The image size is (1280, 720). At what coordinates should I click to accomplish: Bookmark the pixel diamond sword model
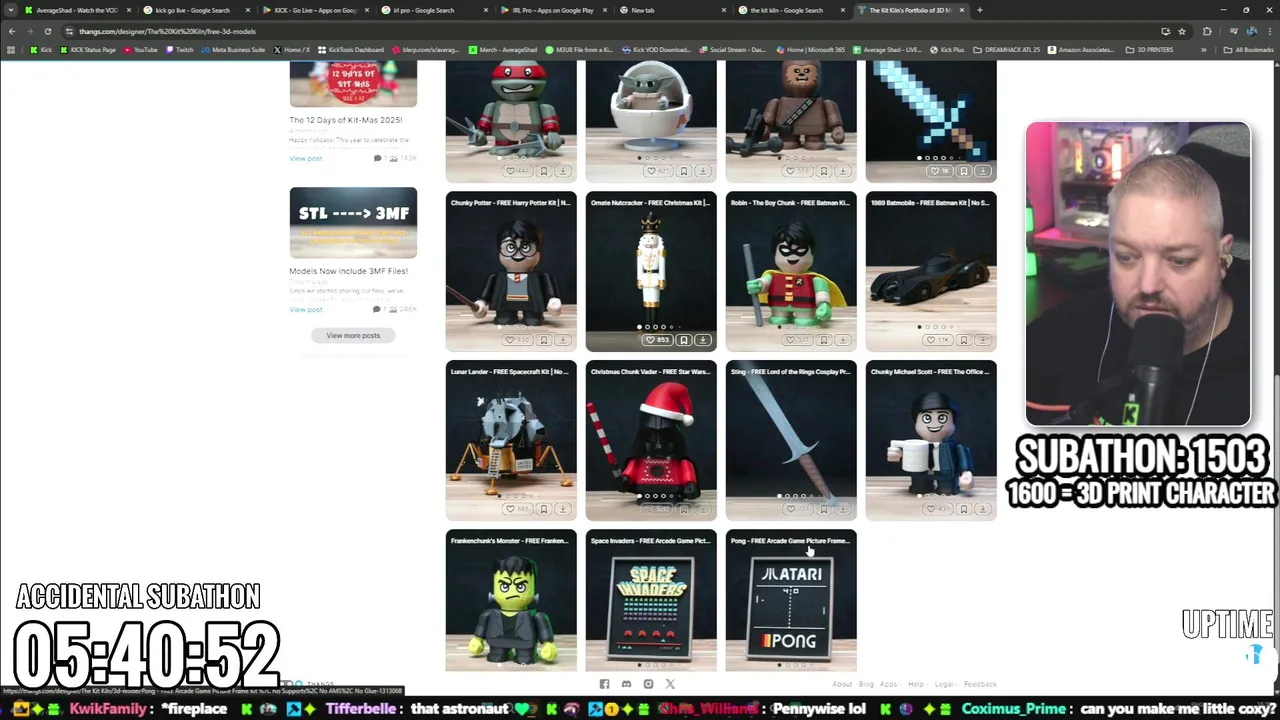964,171
